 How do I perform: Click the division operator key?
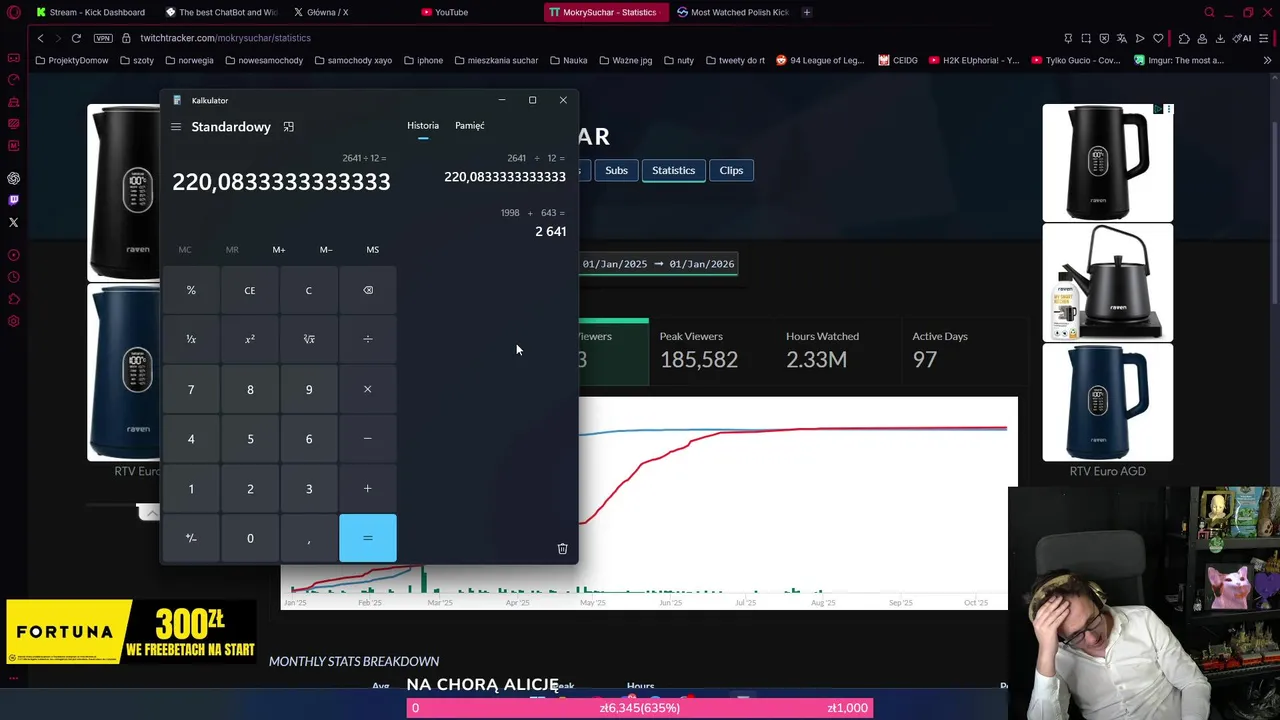point(368,339)
